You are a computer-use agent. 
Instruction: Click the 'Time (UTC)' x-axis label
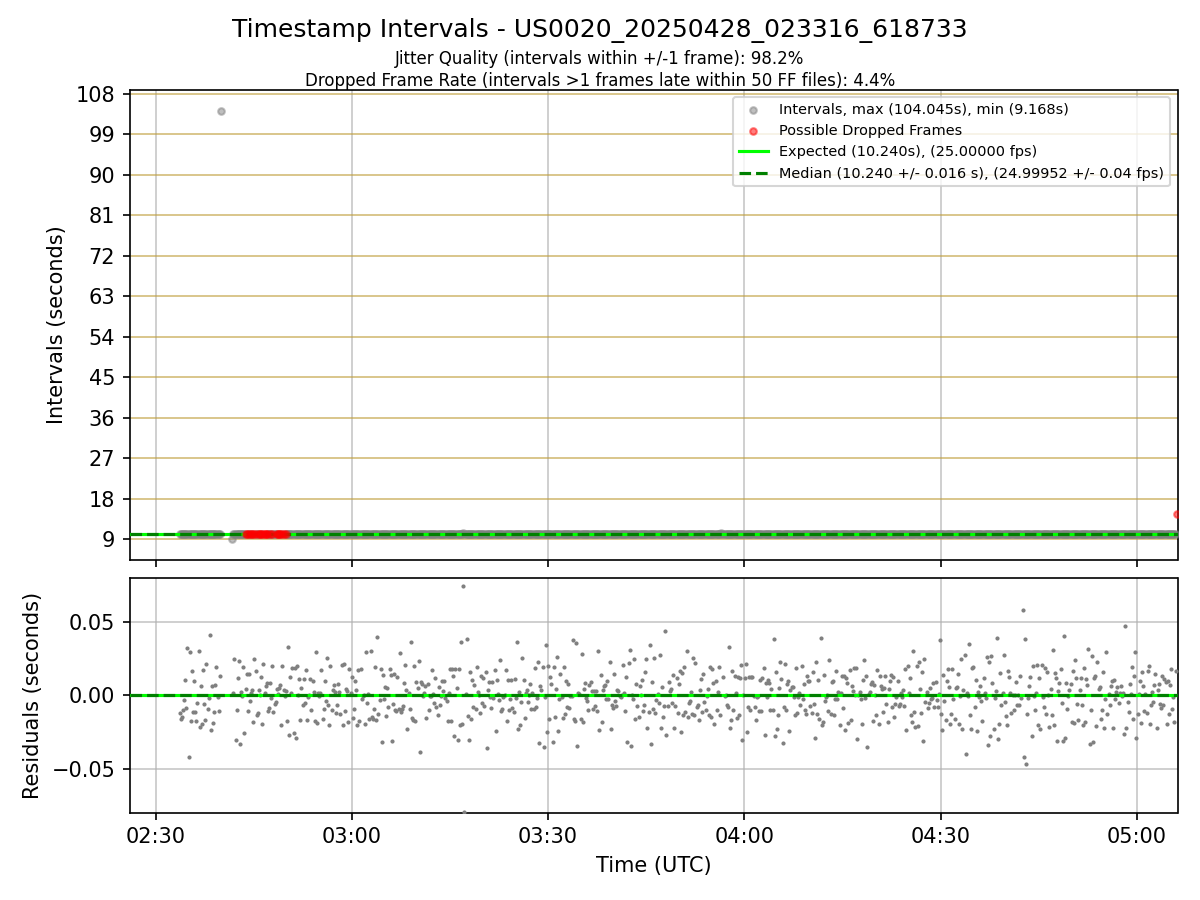pos(653,865)
